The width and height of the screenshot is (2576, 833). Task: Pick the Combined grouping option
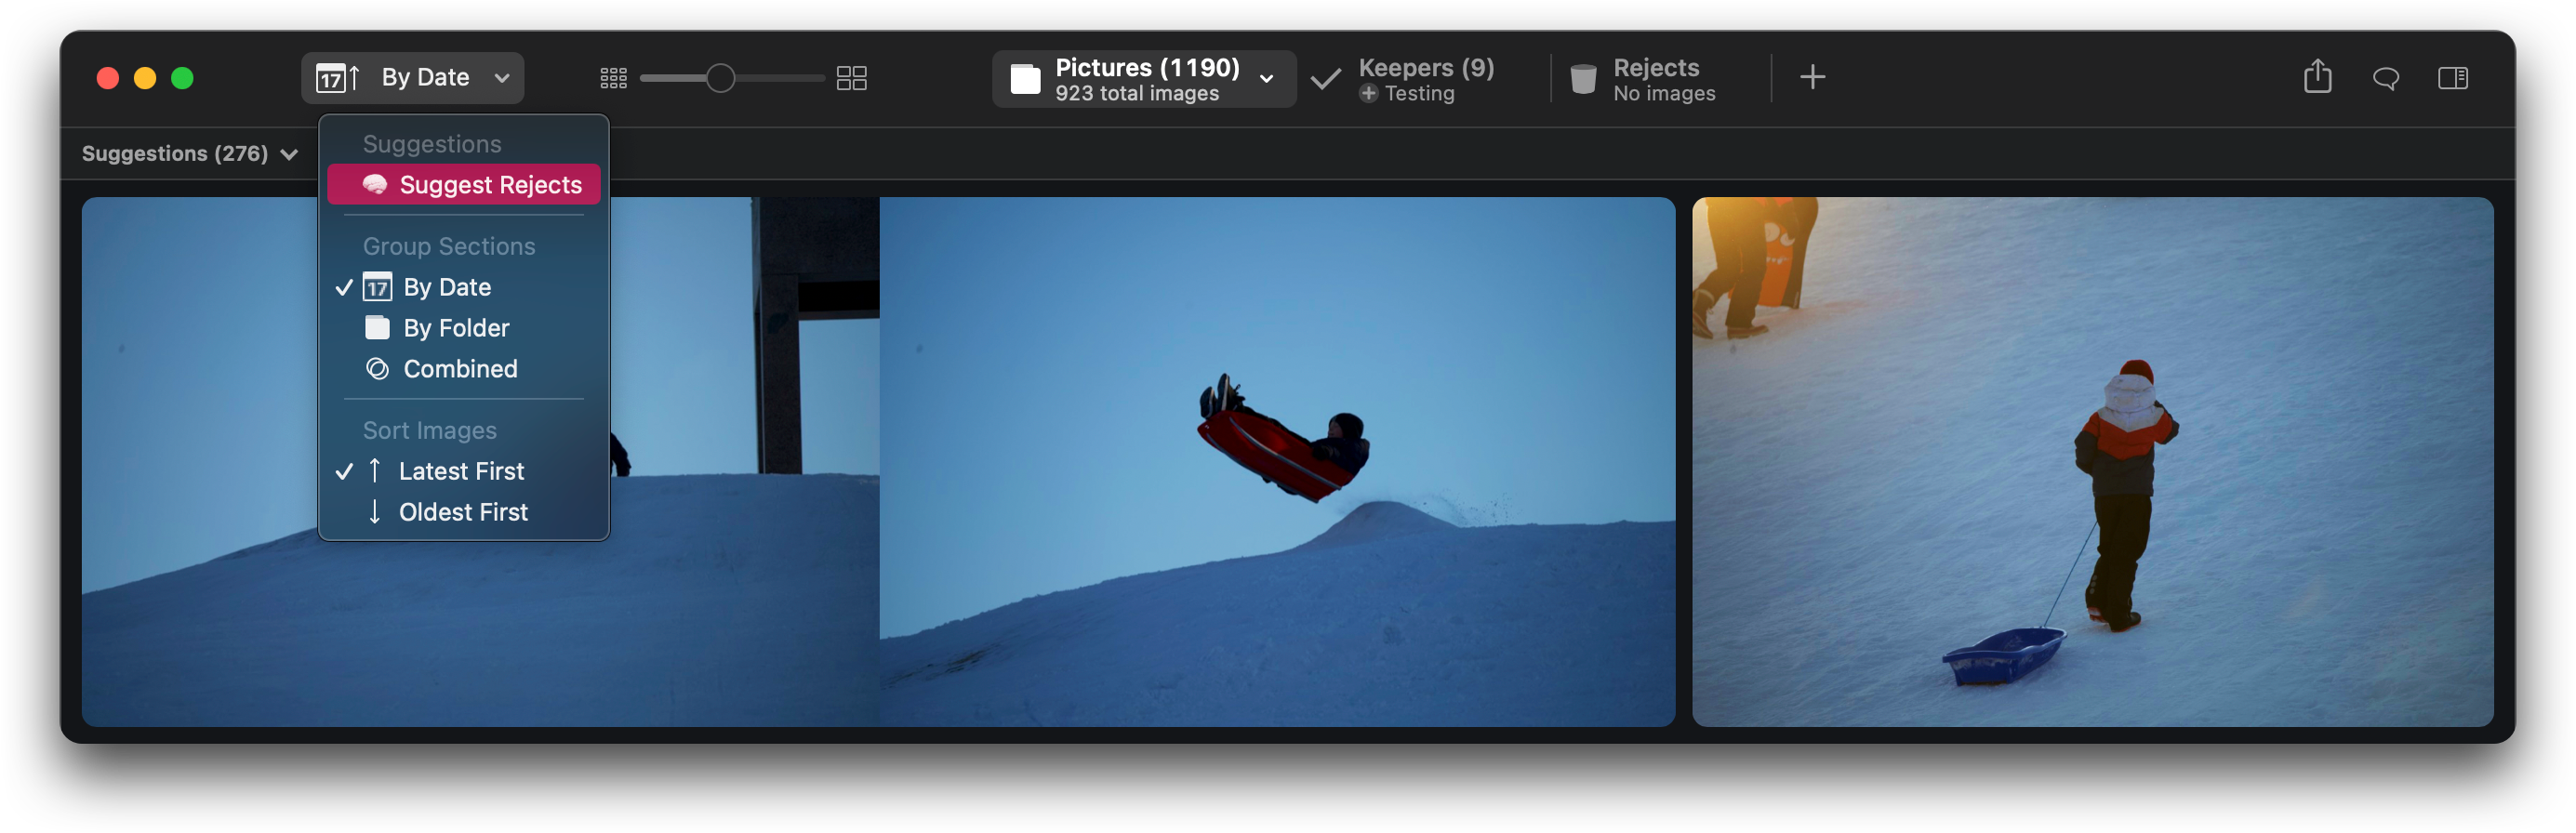click(459, 369)
